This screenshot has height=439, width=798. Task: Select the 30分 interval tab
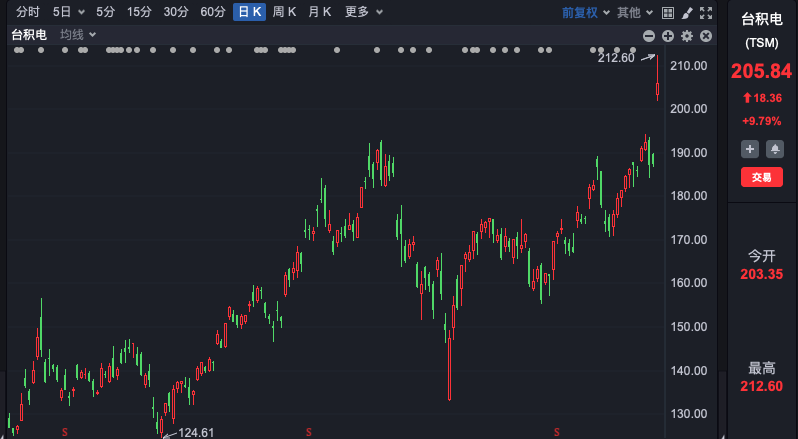[x=176, y=12]
